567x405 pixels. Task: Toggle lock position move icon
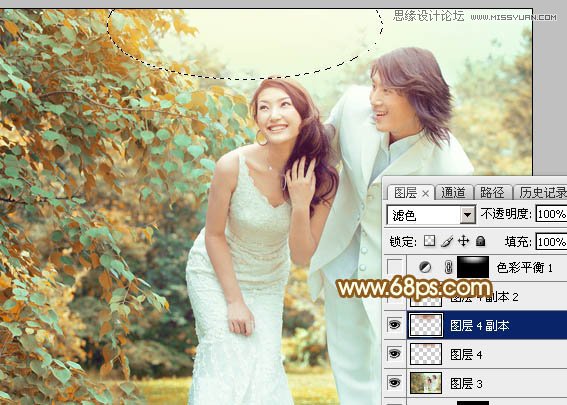464,241
